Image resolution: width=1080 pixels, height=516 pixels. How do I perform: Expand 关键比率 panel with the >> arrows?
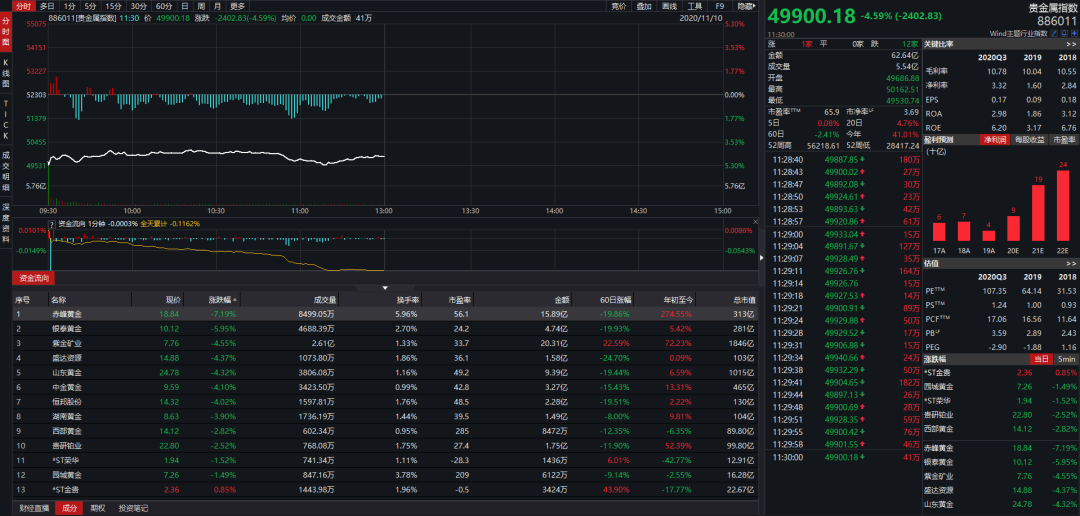[1072, 43]
